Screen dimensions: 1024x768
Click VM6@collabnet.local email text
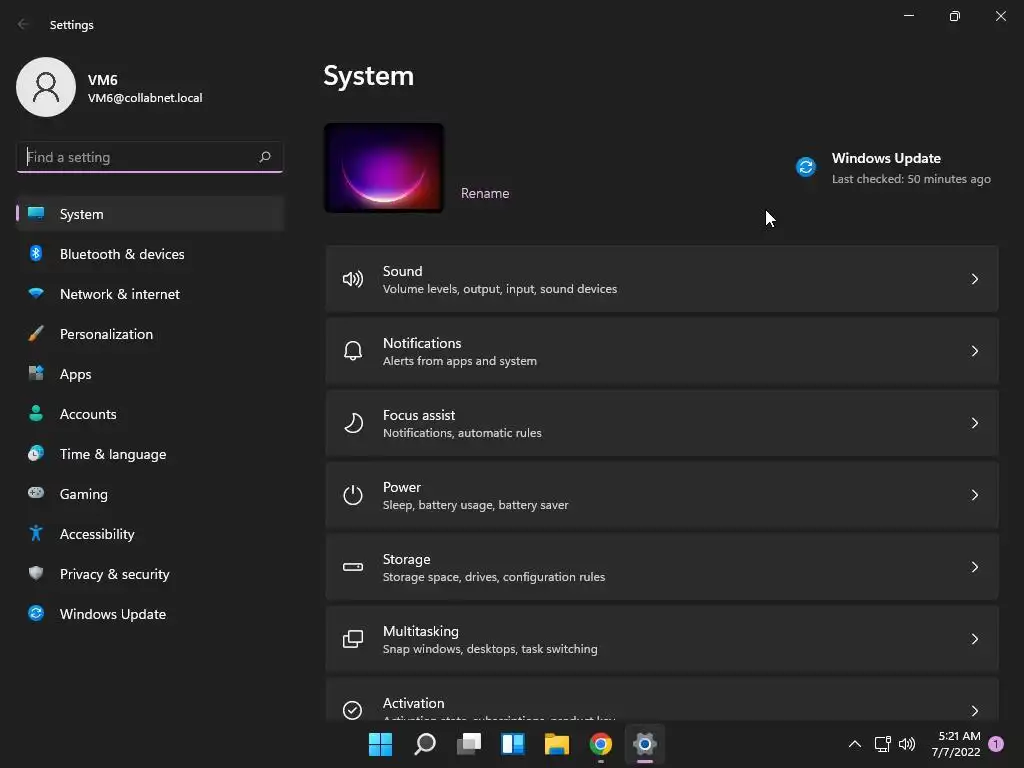pyautogui.click(x=145, y=98)
